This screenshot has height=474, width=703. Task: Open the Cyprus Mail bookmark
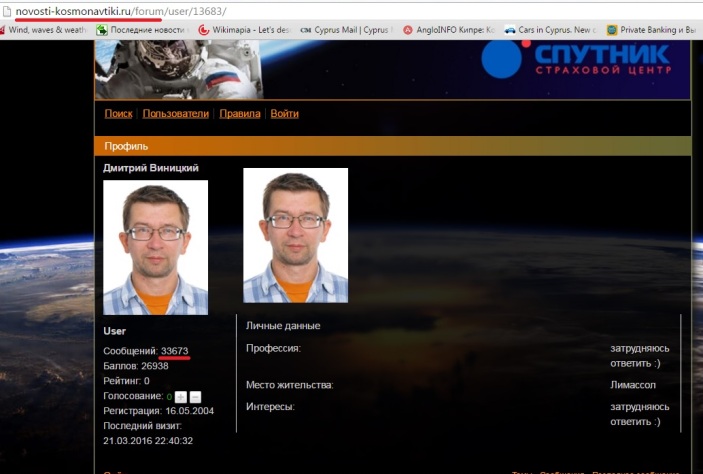click(346, 30)
